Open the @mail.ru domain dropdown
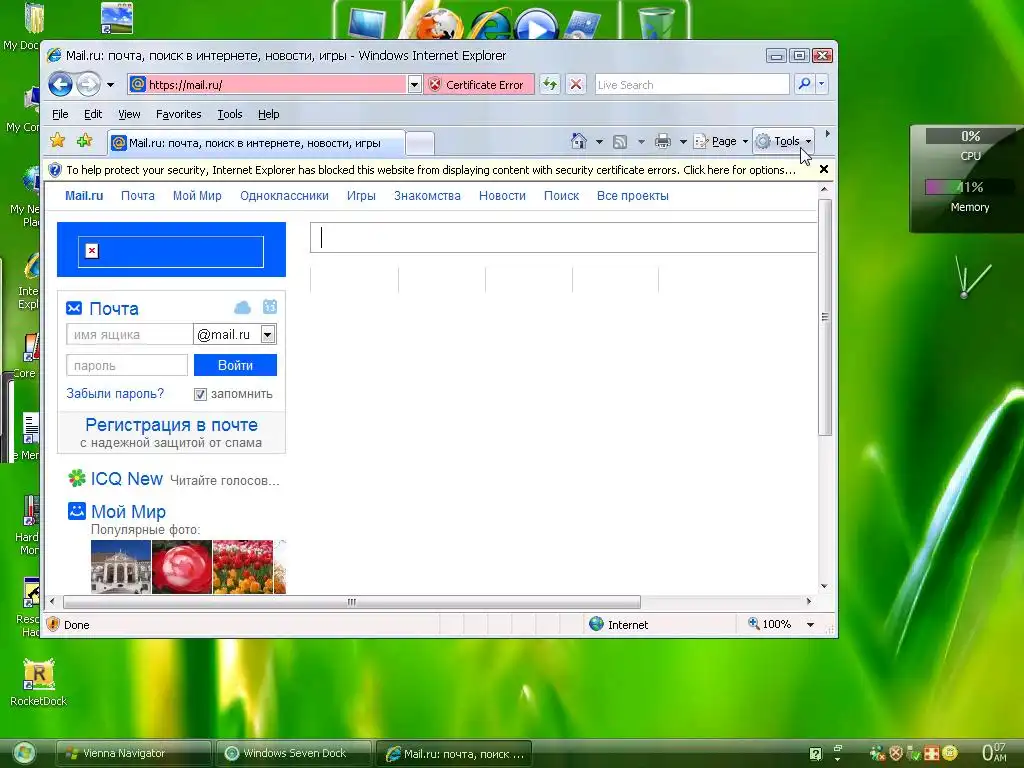1024x768 pixels. tap(268, 334)
